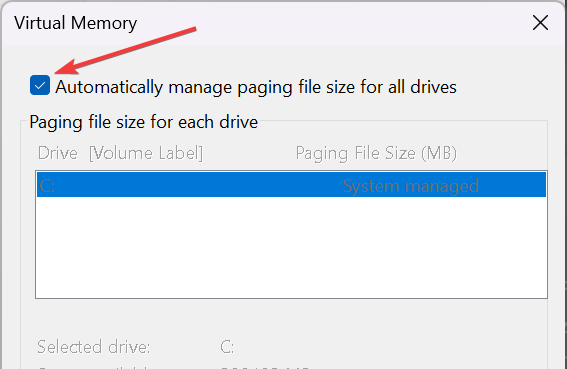This screenshot has height=369, width=567.
Task: Click the white checkmark inside the blue box
Action: click(x=40, y=86)
